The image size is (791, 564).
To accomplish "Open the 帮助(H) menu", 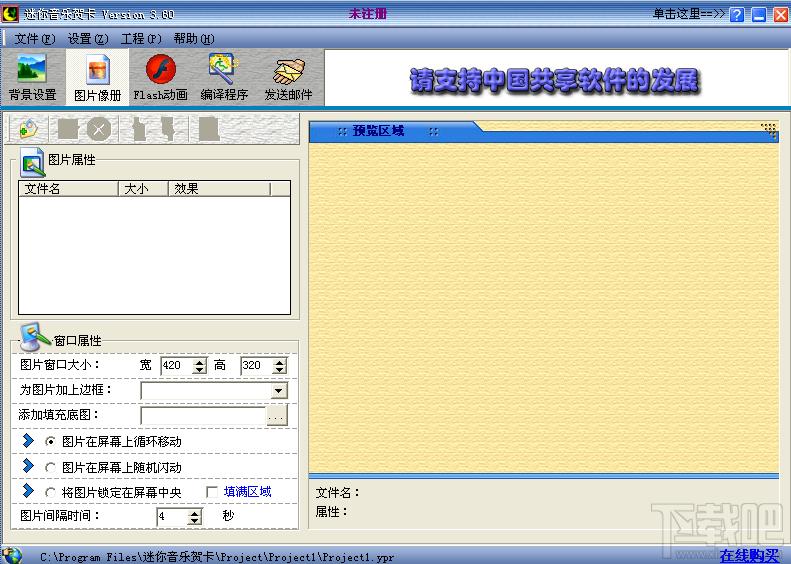I will click(194, 38).
